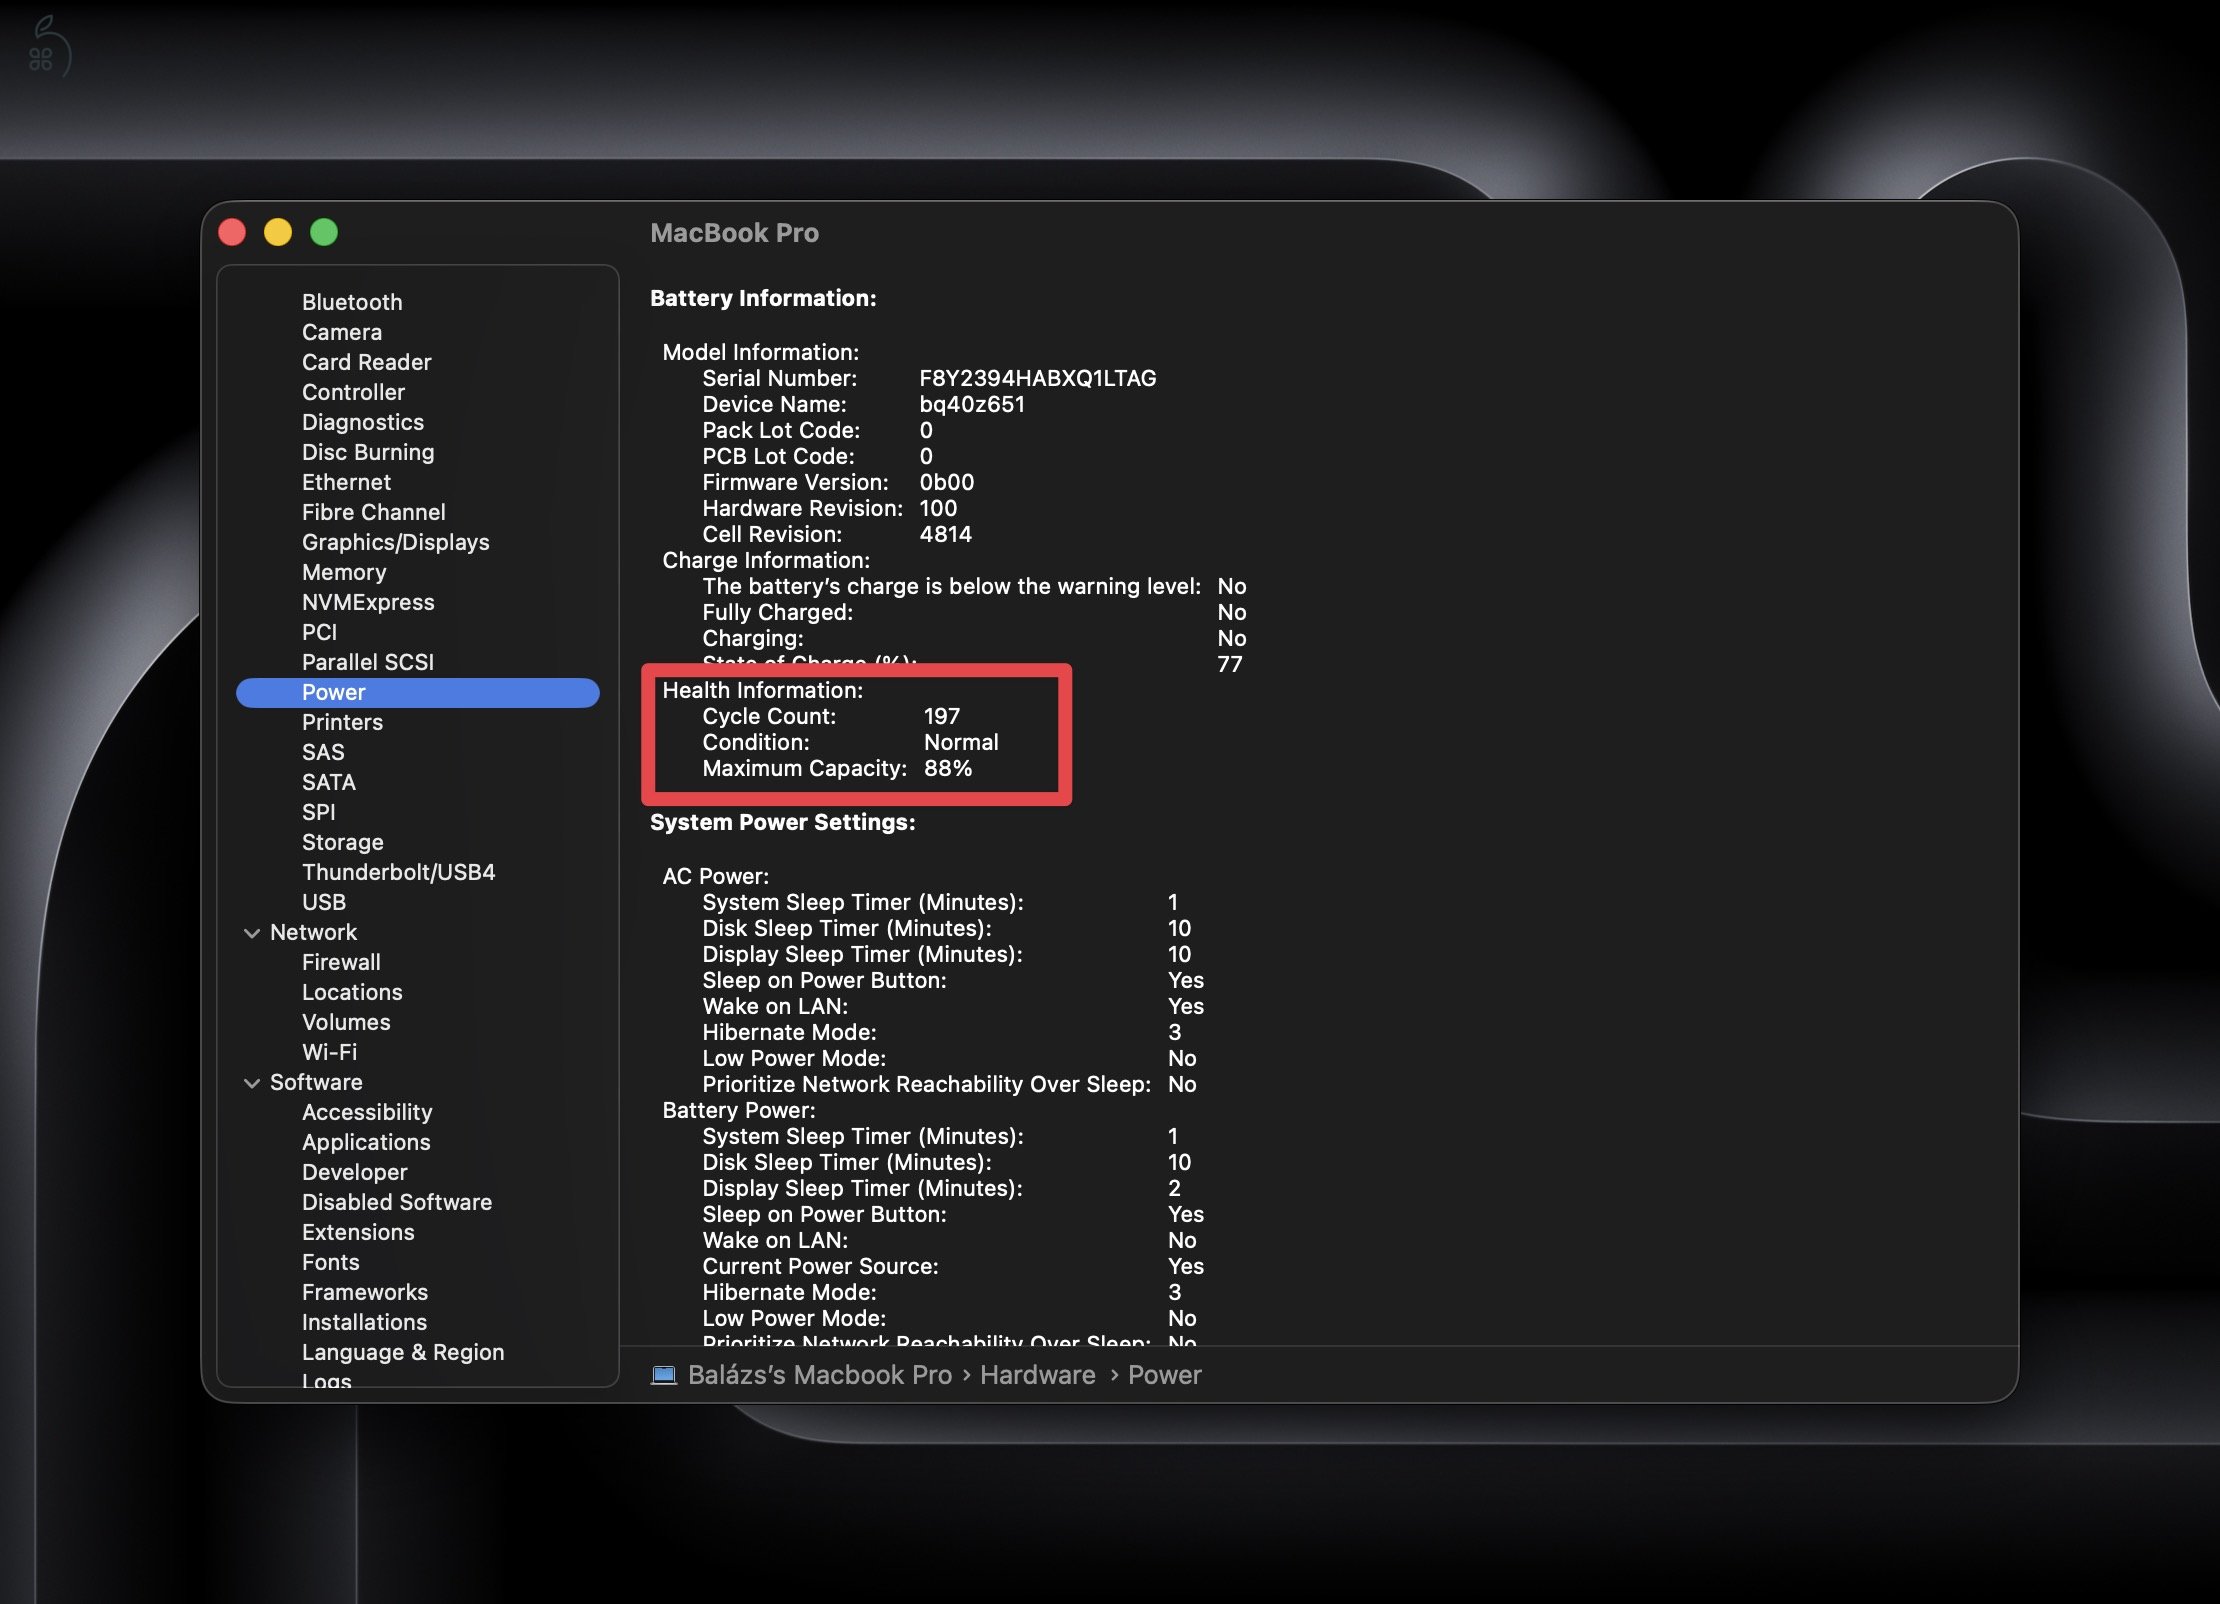Select Disabled Software in the sidebar

point(396,1202)
